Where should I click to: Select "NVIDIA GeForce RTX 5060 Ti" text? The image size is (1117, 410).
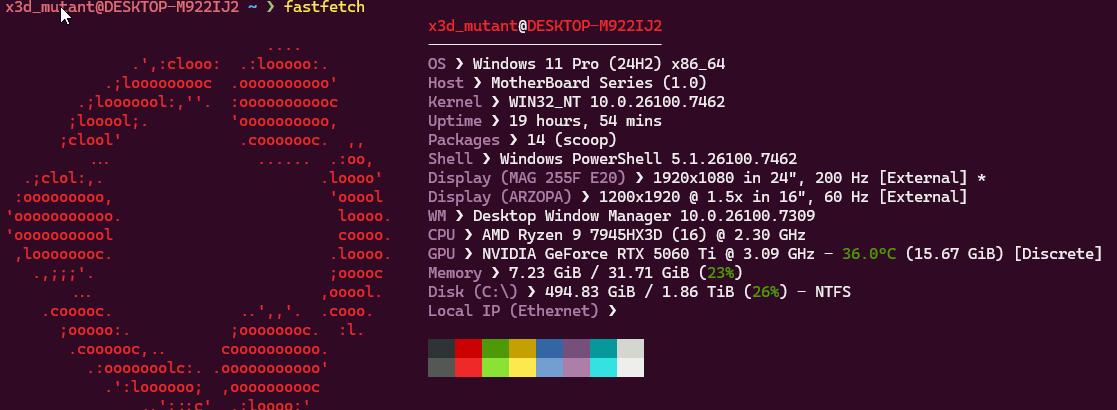point(599,254)
